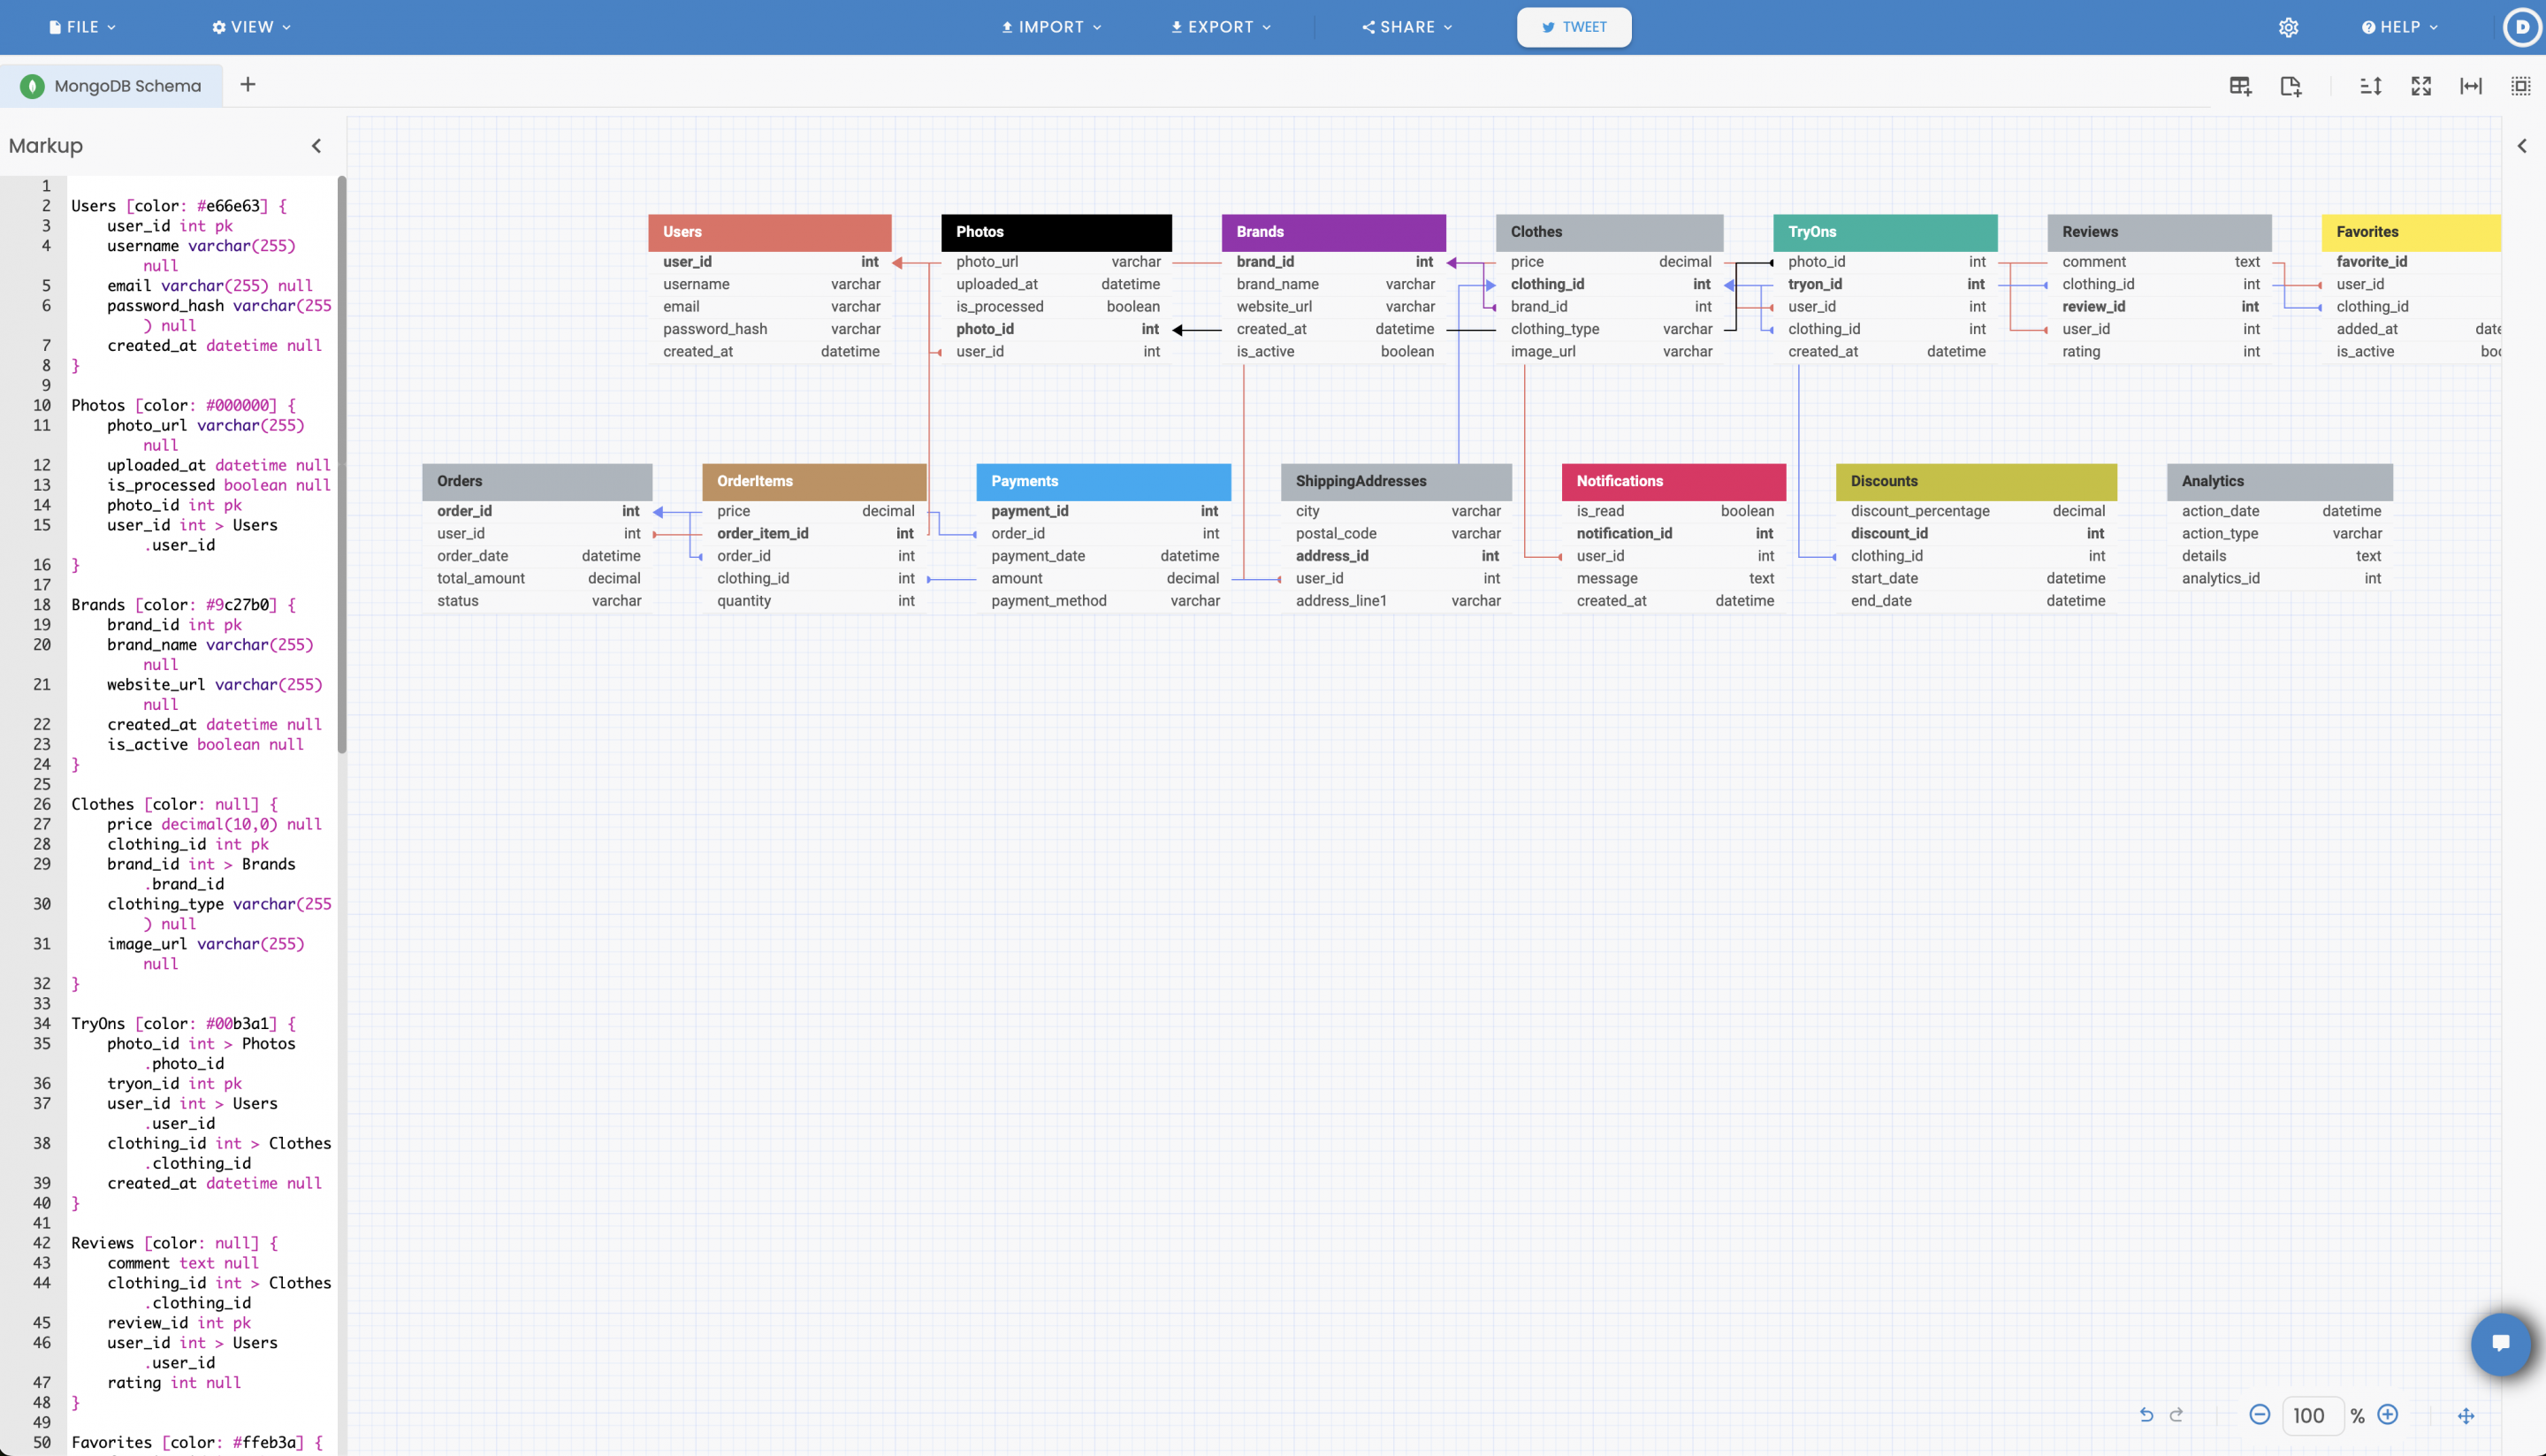
Task: Click the SHARE dropdown button
Action: [x=1409, y=27]
